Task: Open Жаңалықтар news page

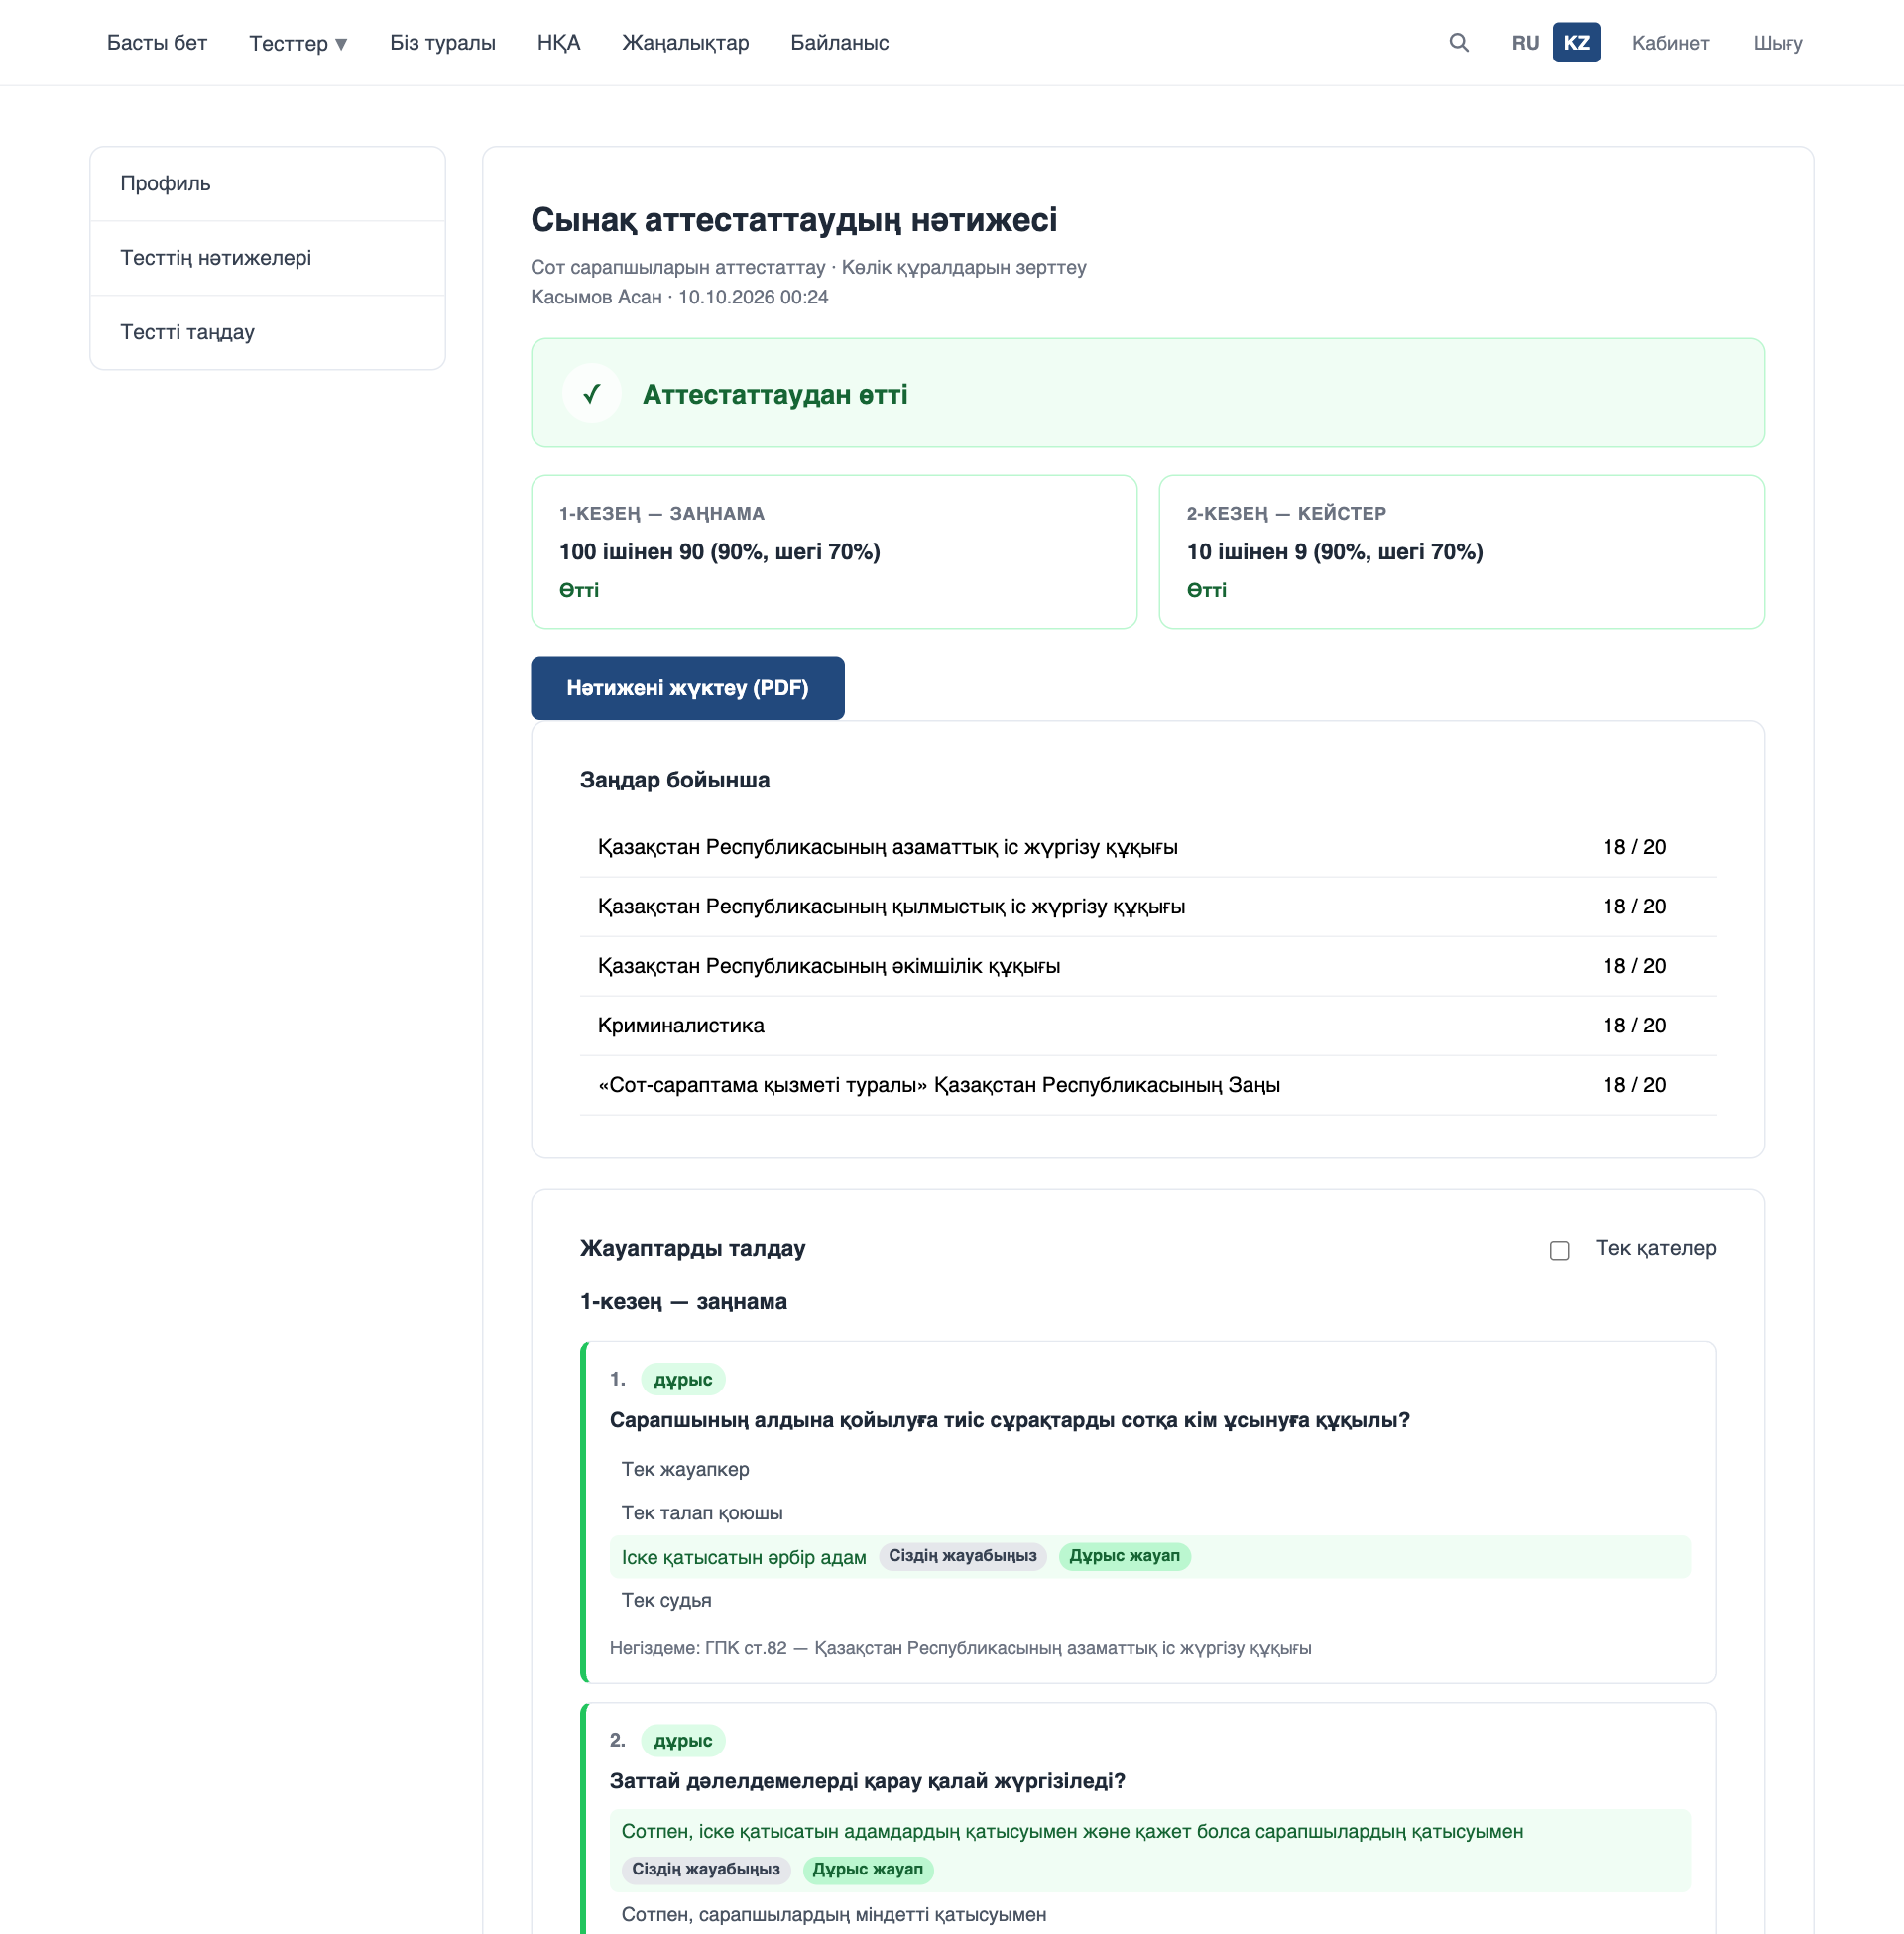Action: pos(685,43)
